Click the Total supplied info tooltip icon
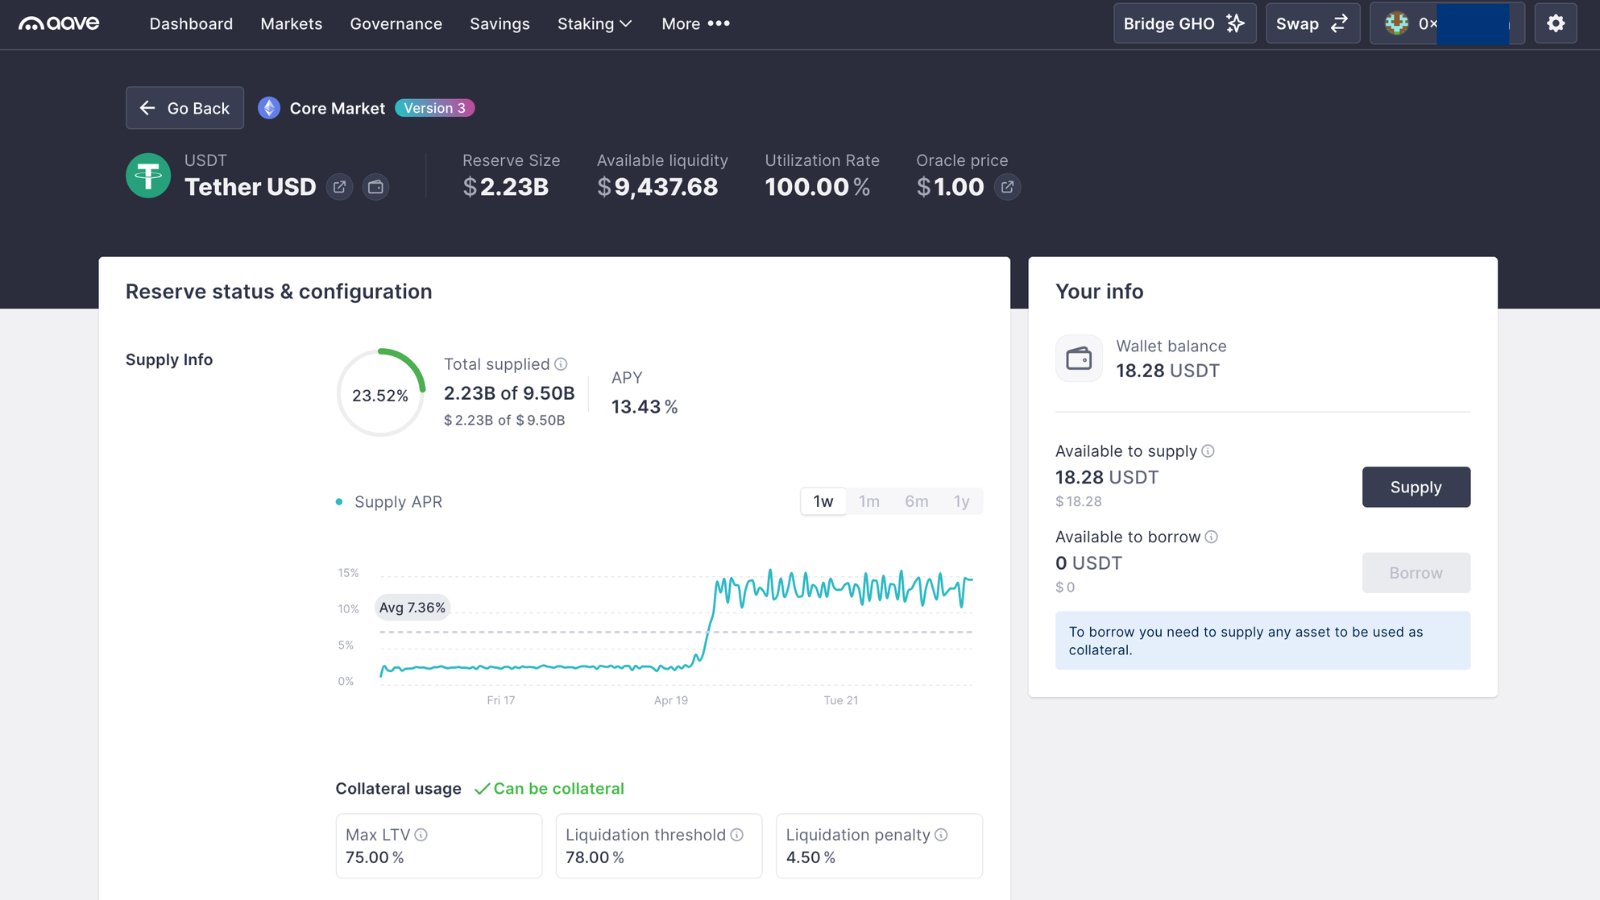The height and width of the screenshot is (900, 1600). point(561,364)
